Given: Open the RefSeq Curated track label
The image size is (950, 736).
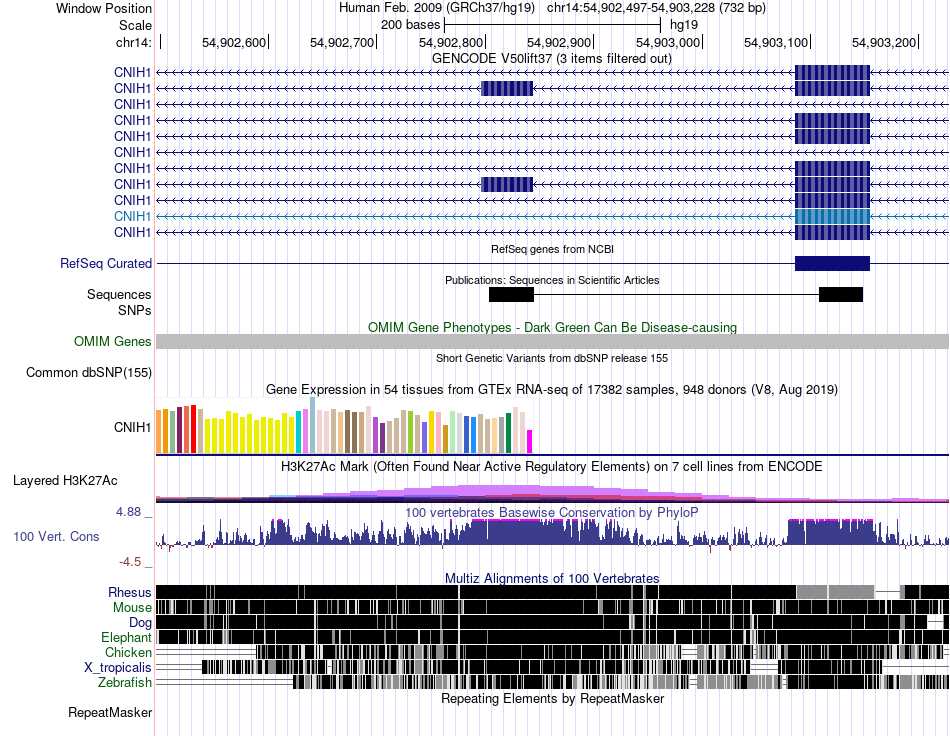Looking at the screenshot, I should pyautogui.click(x=105, y=264).
